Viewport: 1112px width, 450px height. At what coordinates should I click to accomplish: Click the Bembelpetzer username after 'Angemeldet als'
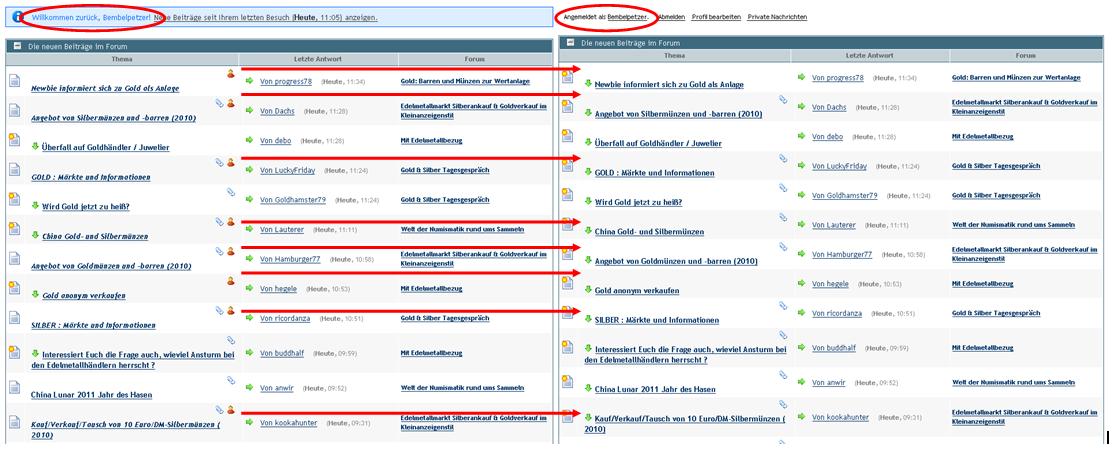coord(627,18)
